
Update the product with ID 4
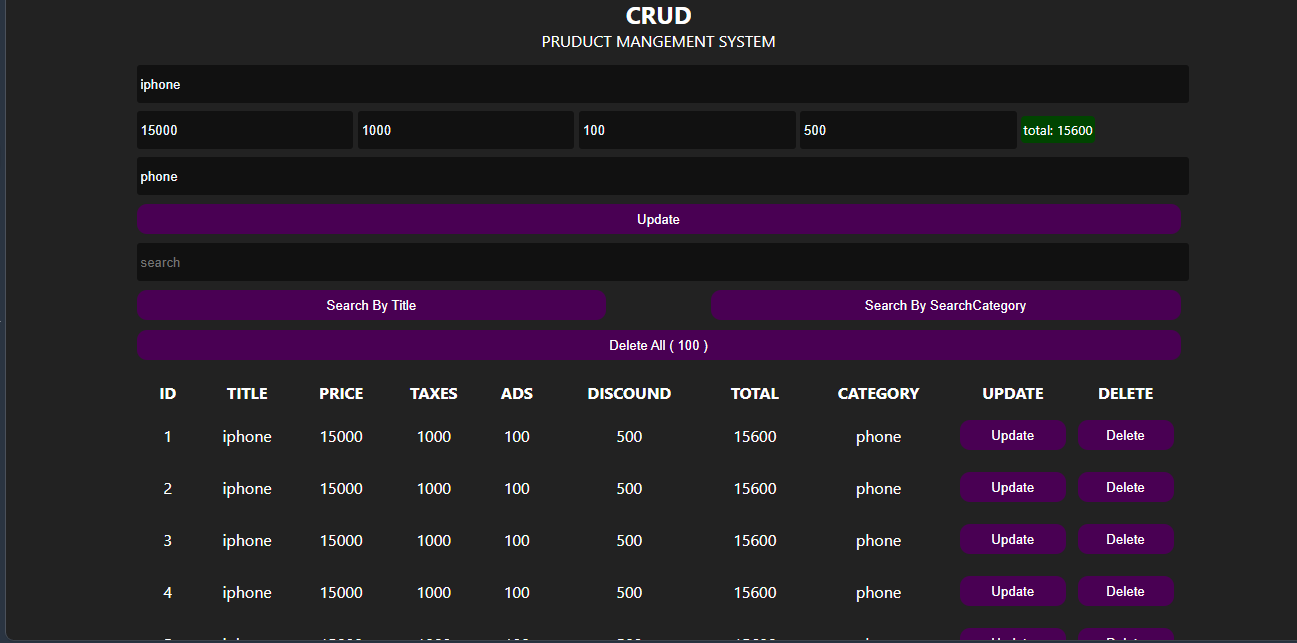pyautogui.click(x=1012, y=591)
